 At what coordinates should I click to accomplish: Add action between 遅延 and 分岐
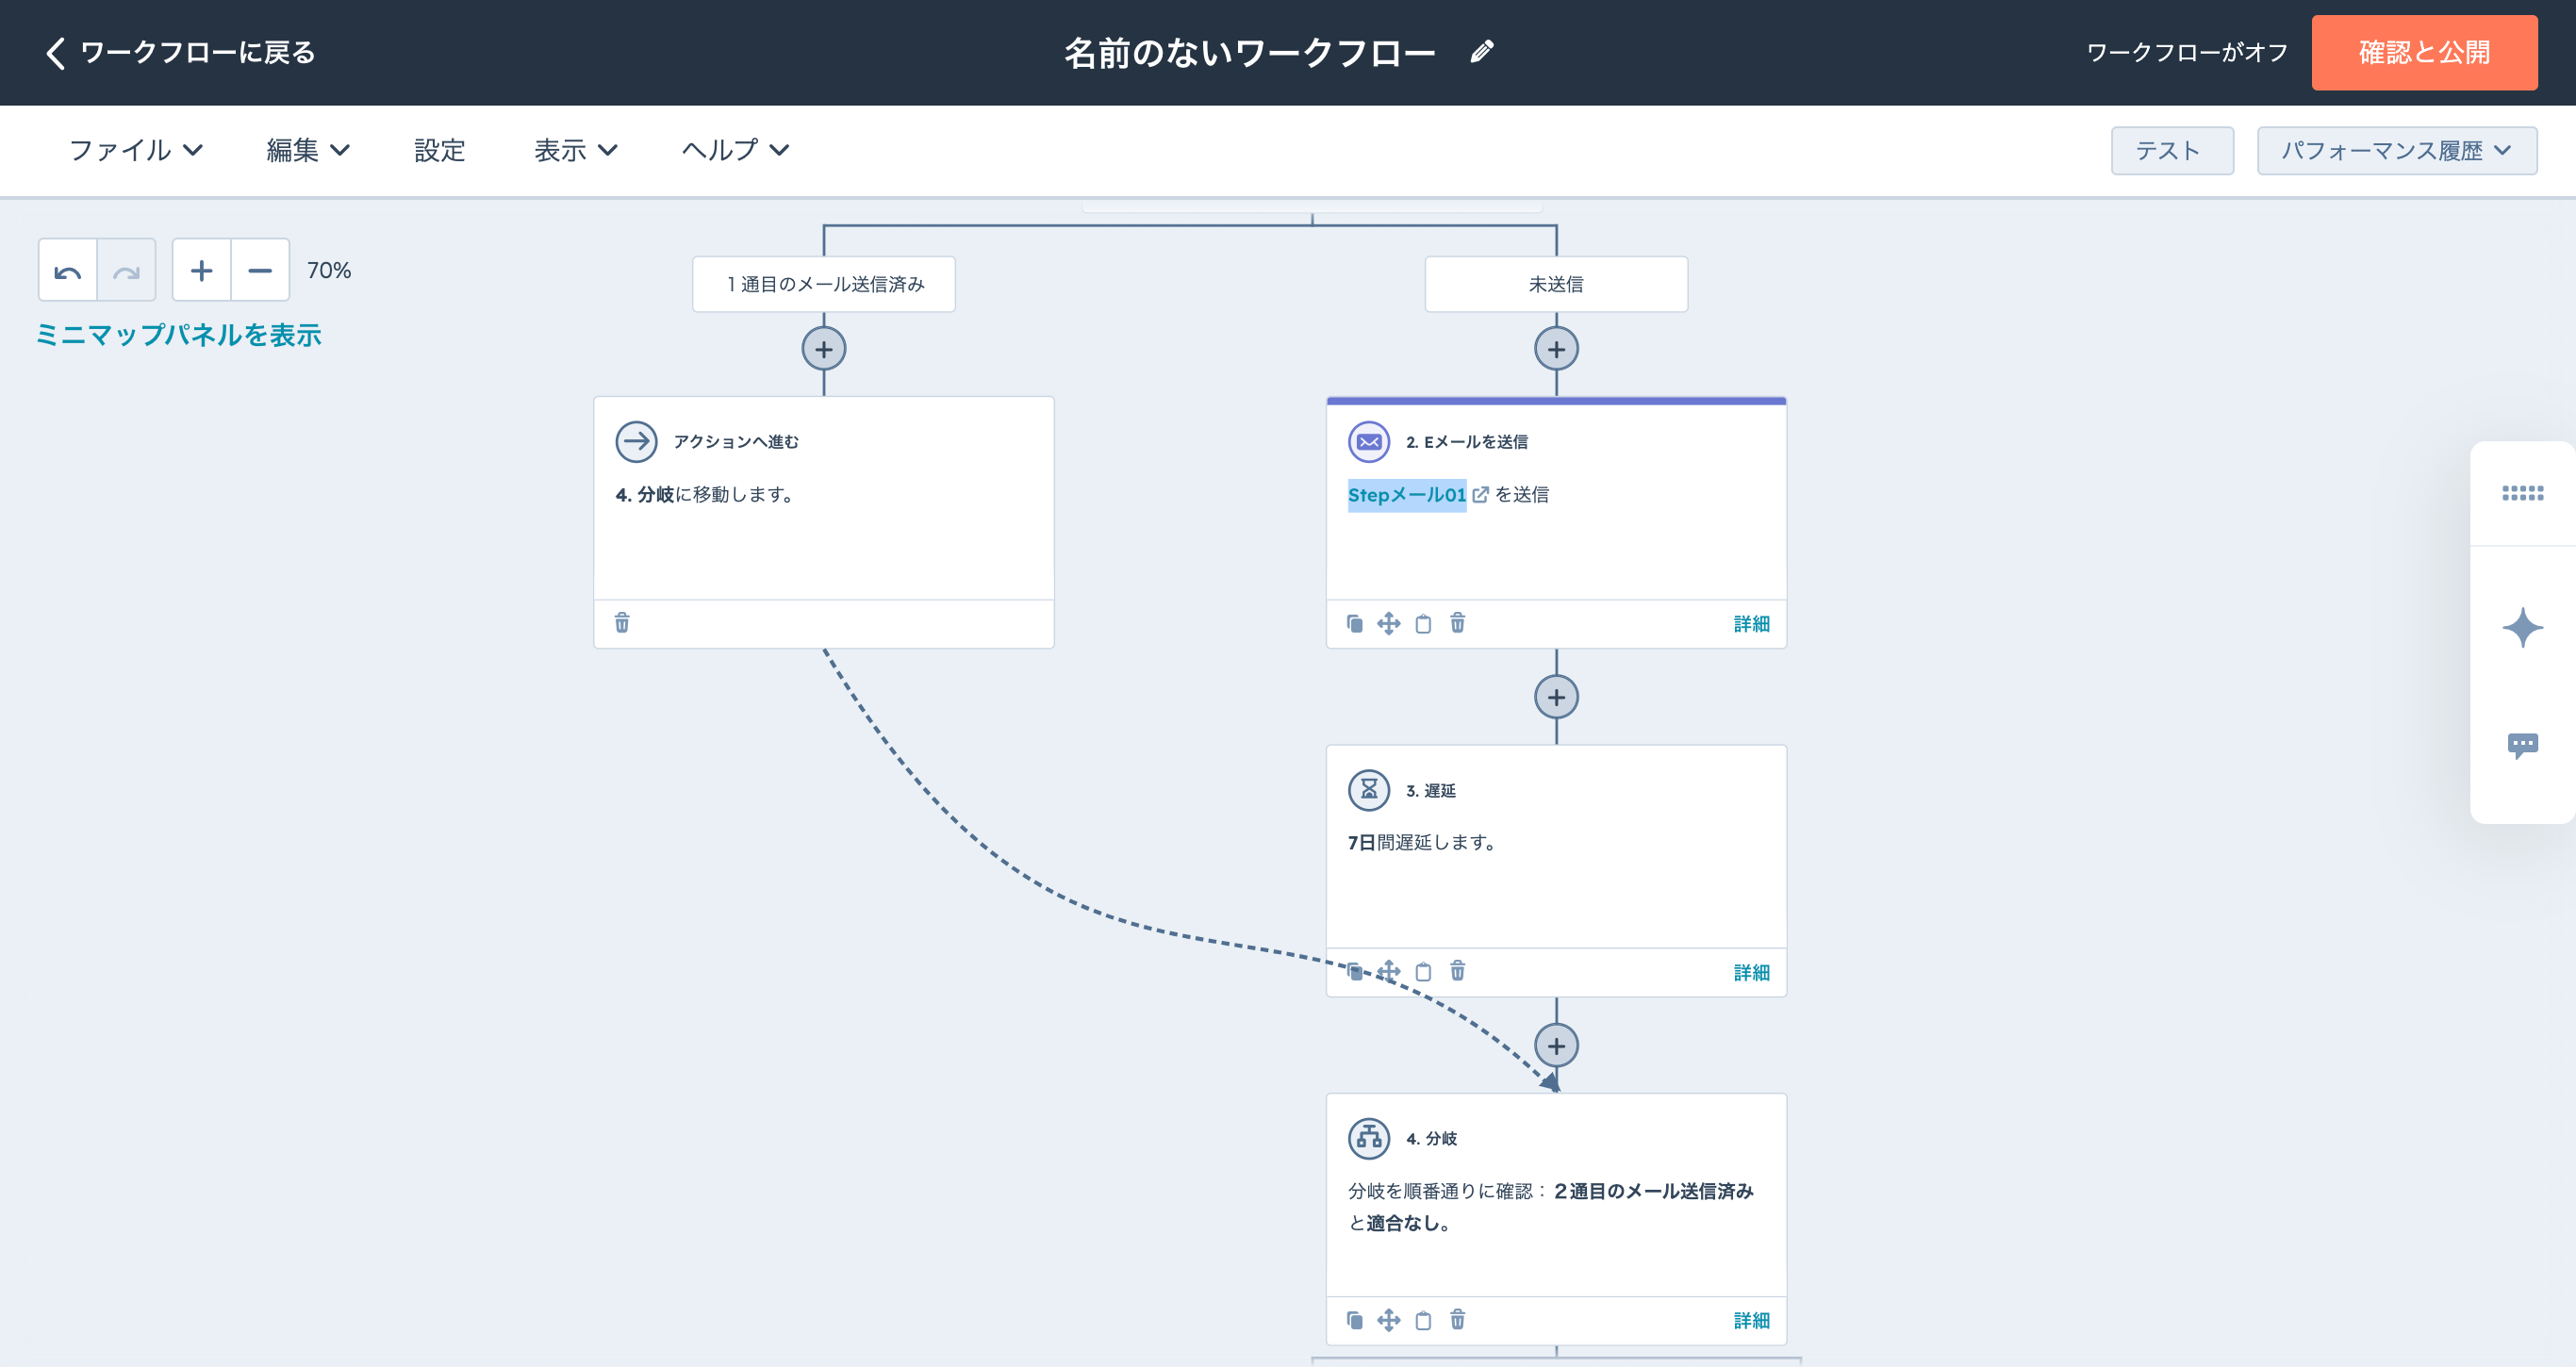pos(1556,1046)
